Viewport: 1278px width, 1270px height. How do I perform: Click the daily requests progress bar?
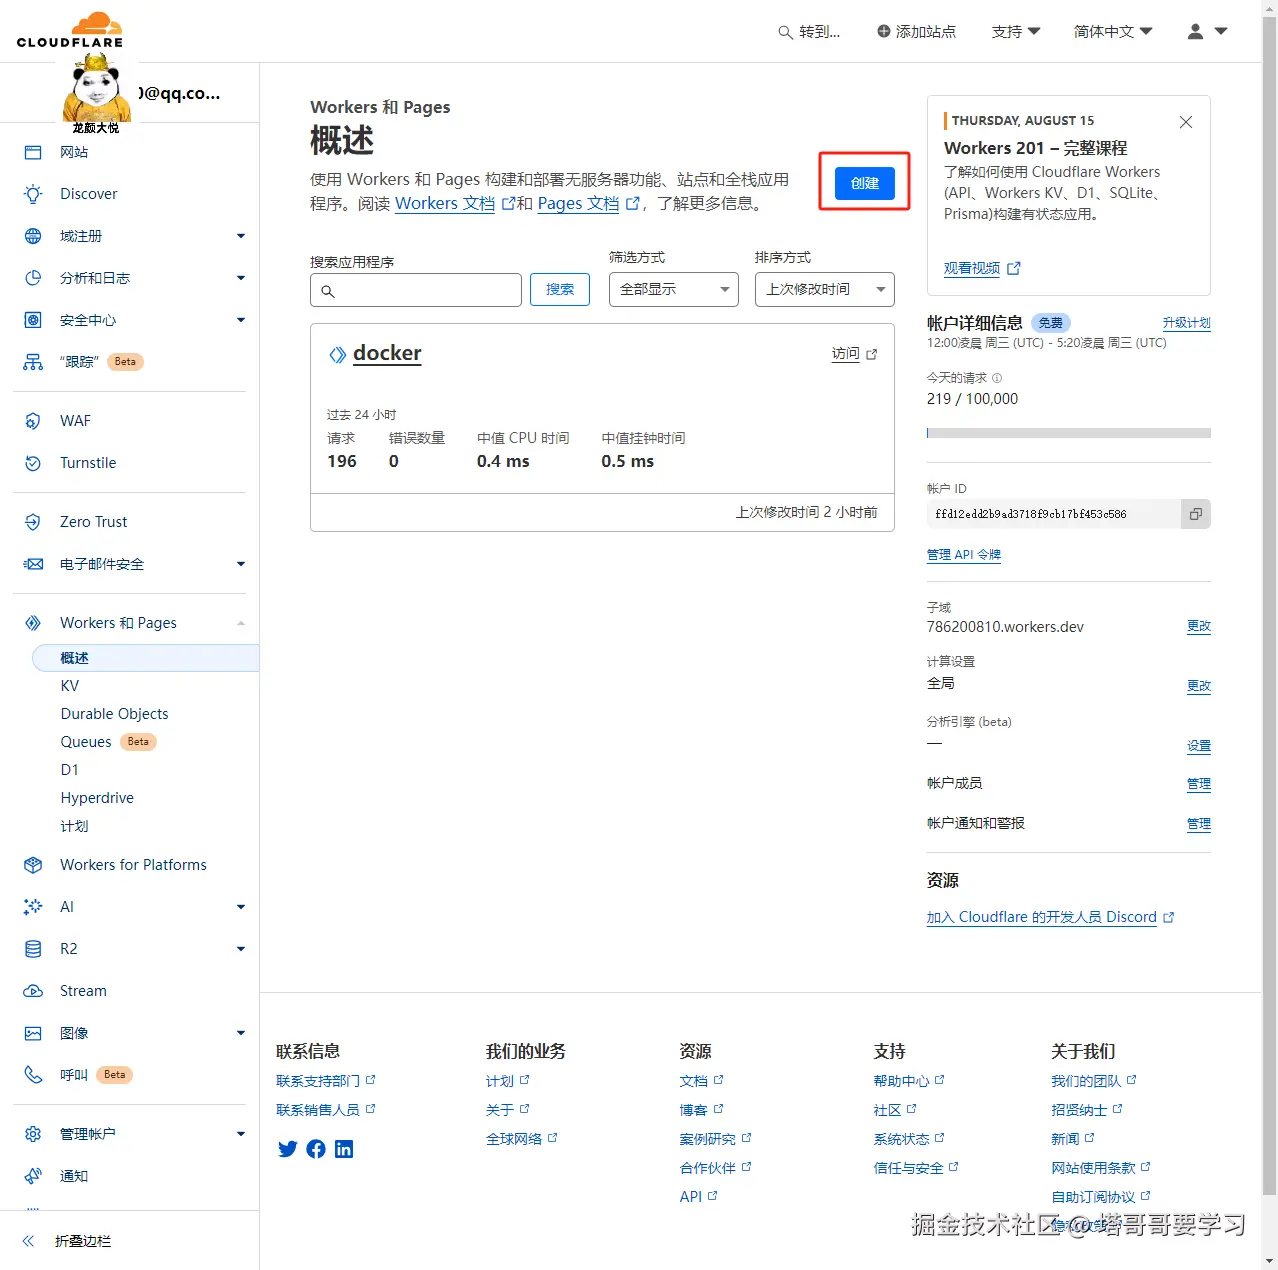pyautogui.click(x=1069, y=433)
